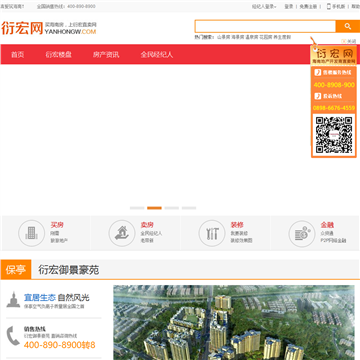360x360 pixels.
Task: Click hot search term 花园房
Action: click(266, 37)
